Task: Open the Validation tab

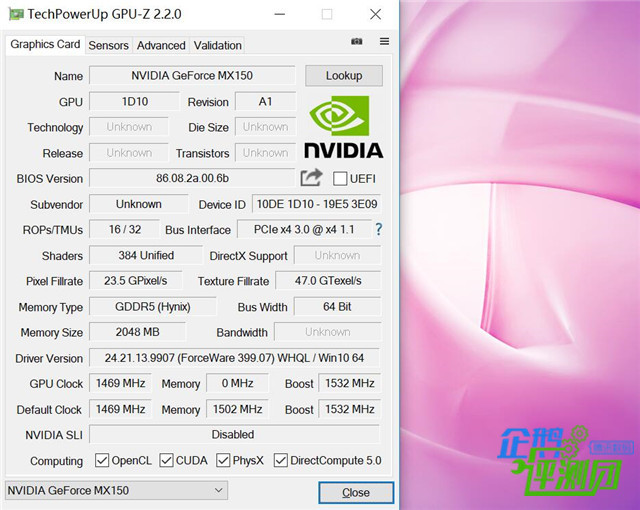Action: pos(218,45)
